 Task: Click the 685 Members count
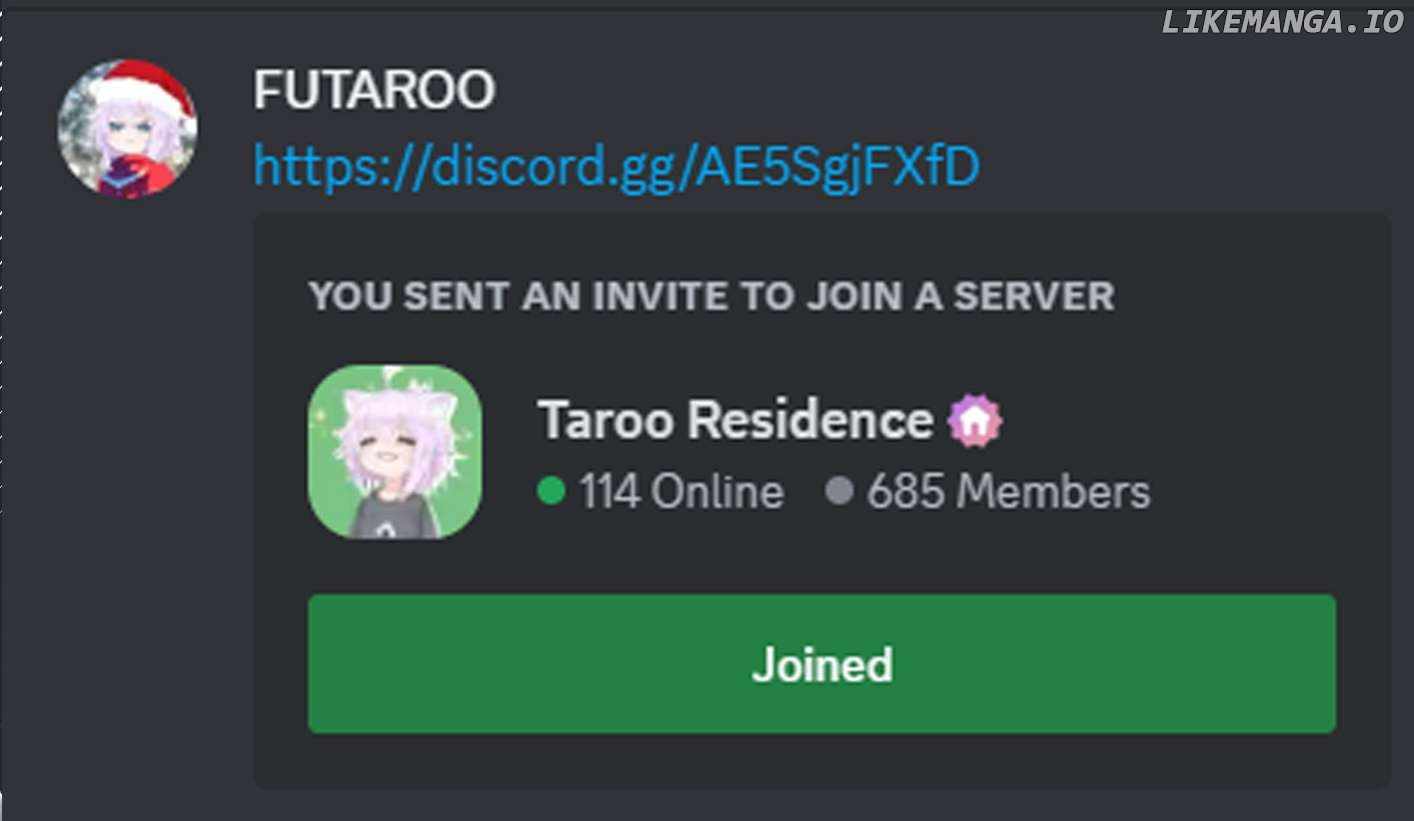coord(1009,491)
